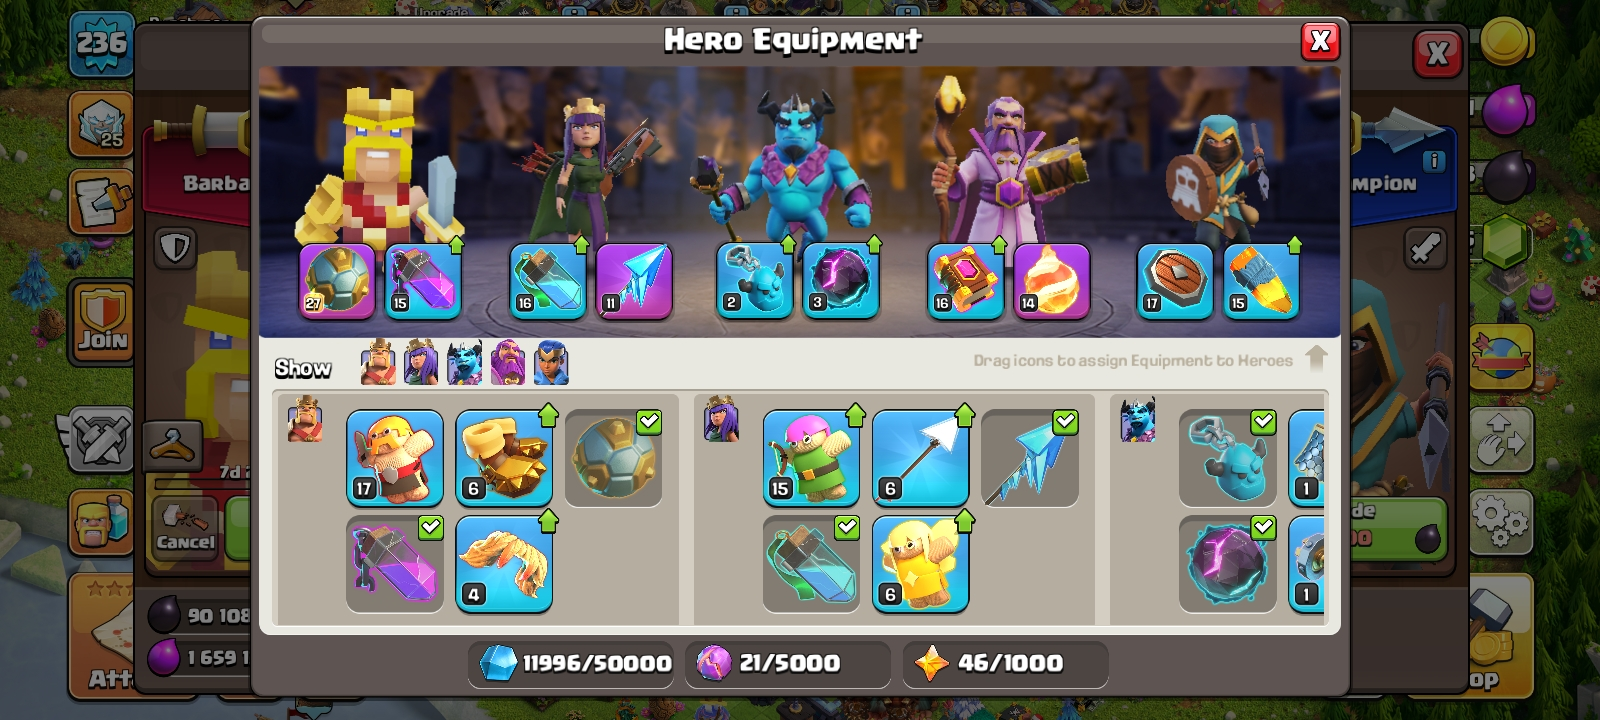The height and width of the screenshot is (720, 1600).
Task: Tap the Join clan button
Action: pyautogui.click(x=102, y=322)
